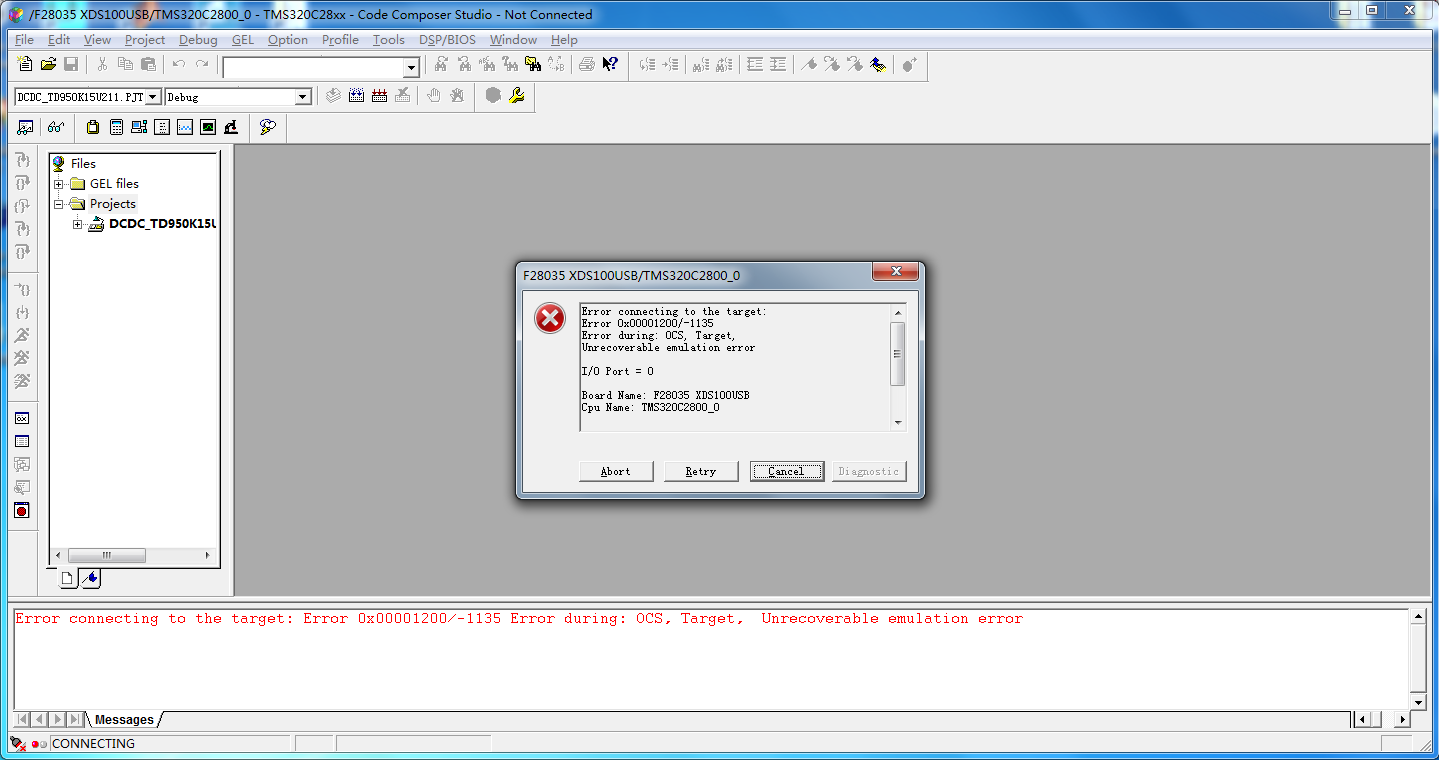Click the microscope toolbar icon

pyautogui.click(x=231, y=127)
